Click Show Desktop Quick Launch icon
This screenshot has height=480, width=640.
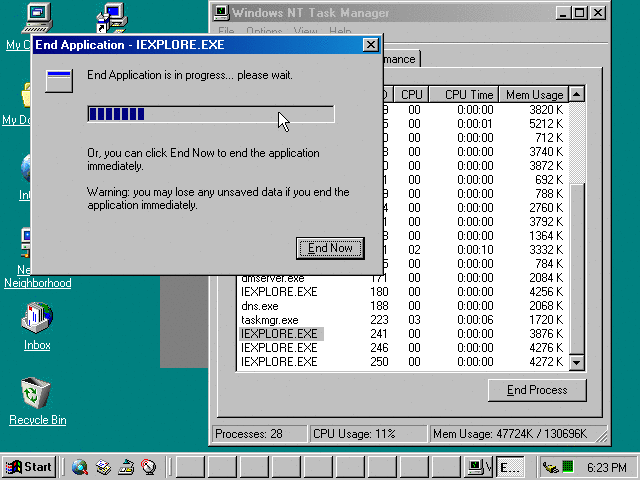[x=126, y=467]
